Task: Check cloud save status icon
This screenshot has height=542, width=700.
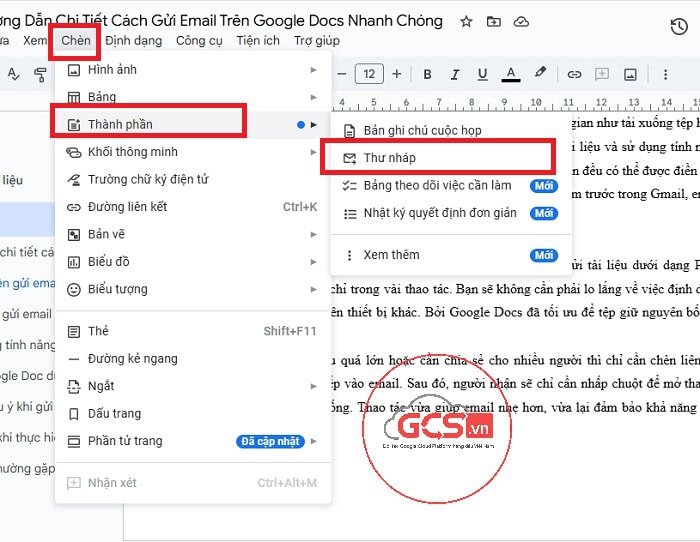Action: 521,21
